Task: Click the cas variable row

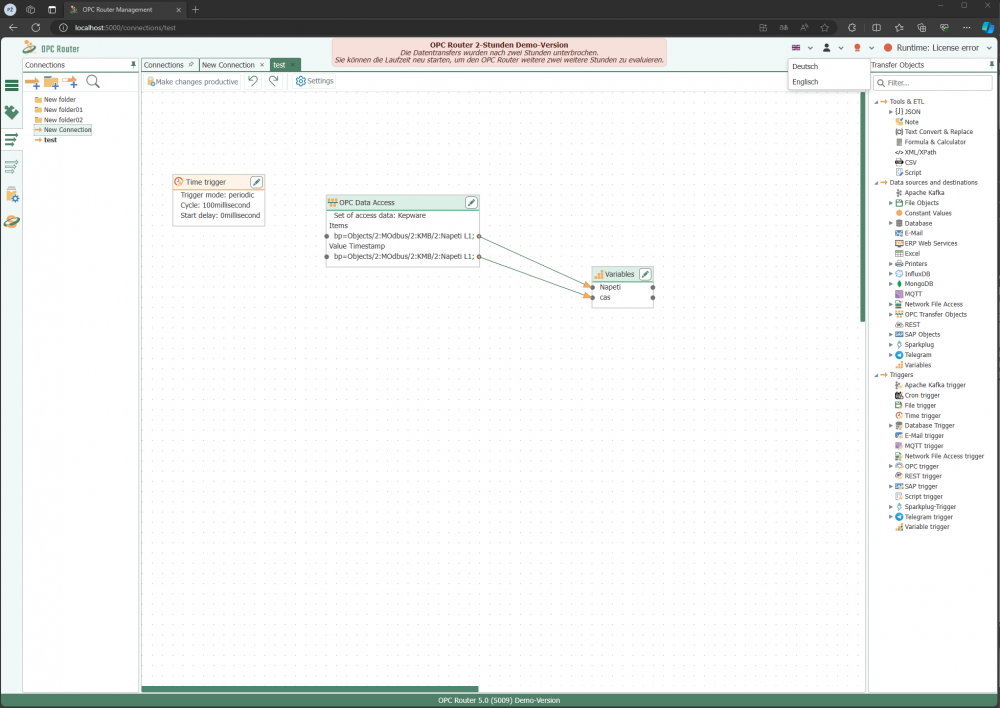Action: [622, 297]
